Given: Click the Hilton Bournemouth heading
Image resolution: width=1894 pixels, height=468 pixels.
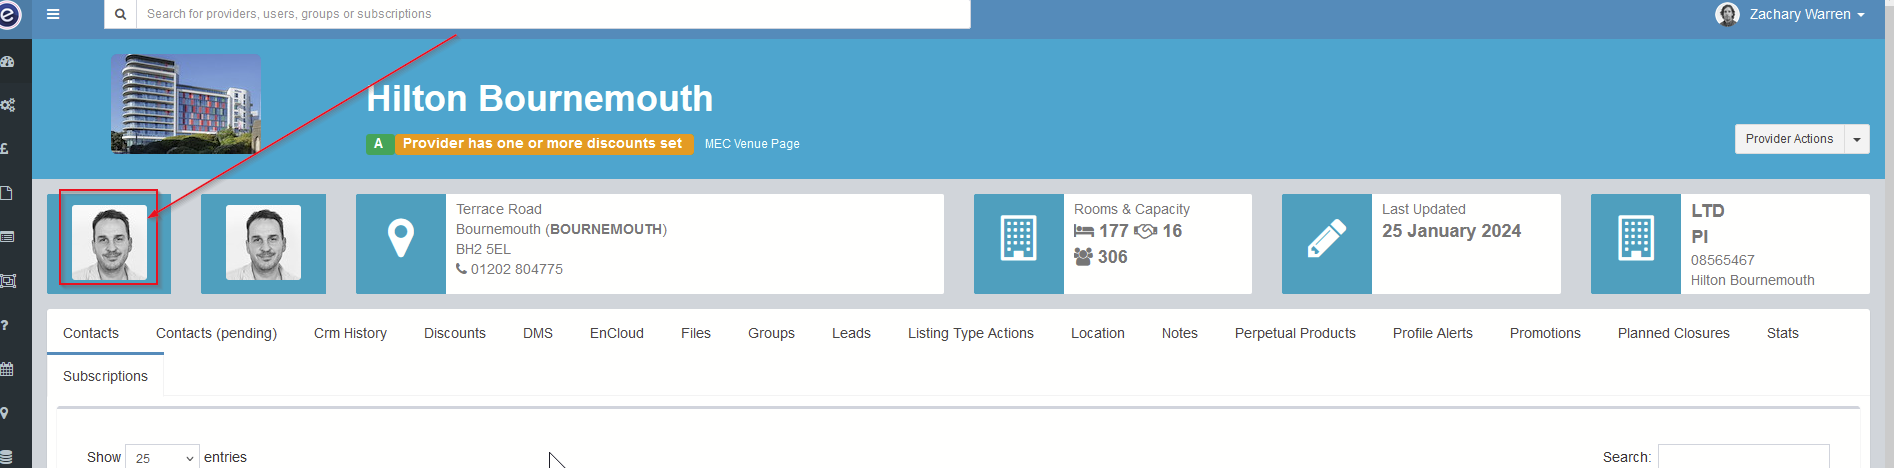Looking at the screenshot, I should pyautogui.click(x=540, y=99).
